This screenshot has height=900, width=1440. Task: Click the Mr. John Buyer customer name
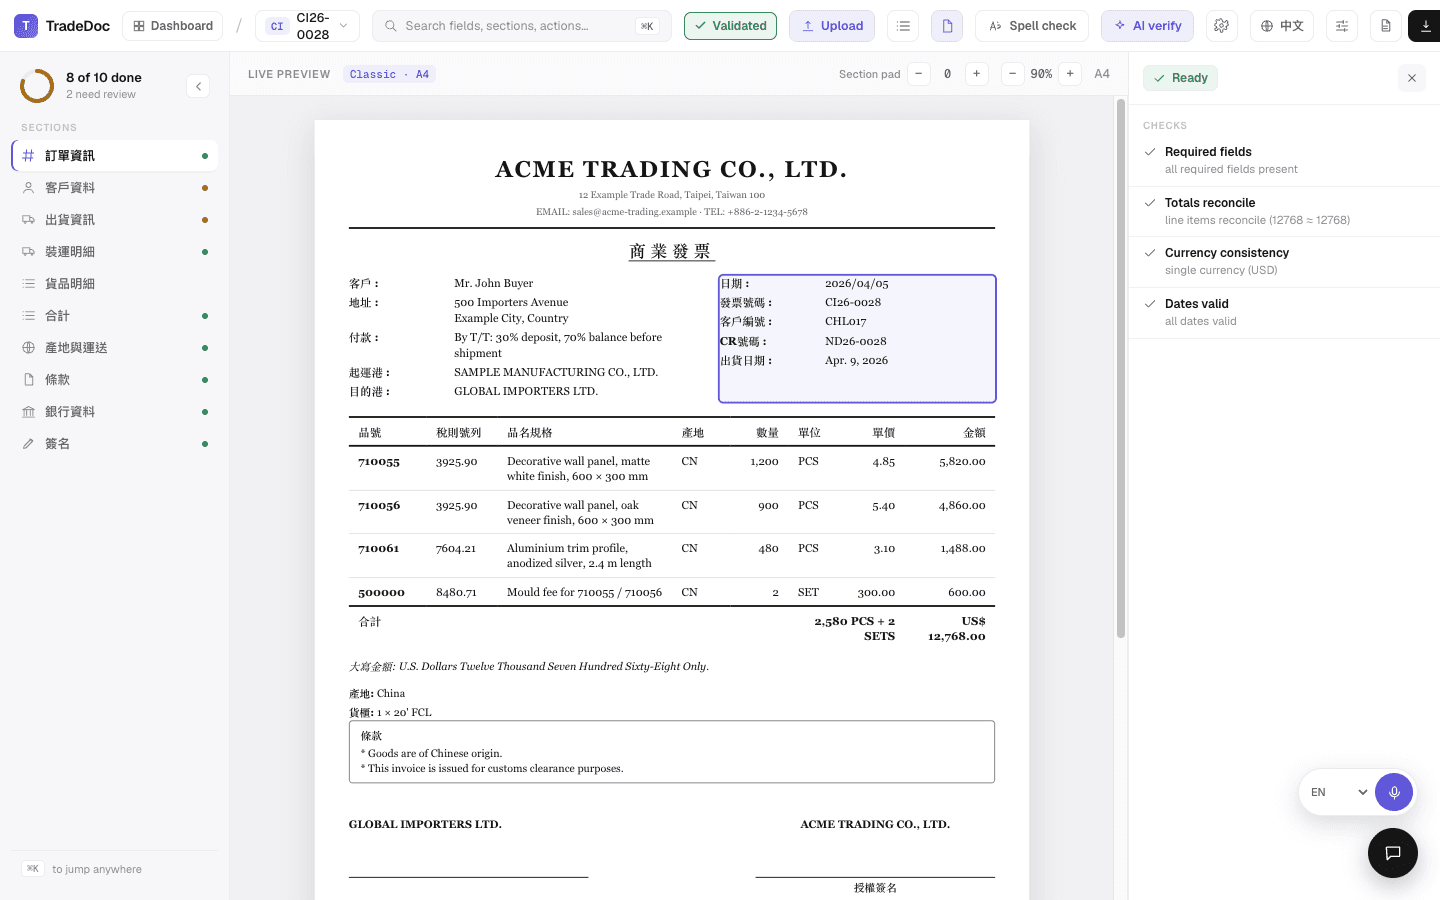point(494,284)
